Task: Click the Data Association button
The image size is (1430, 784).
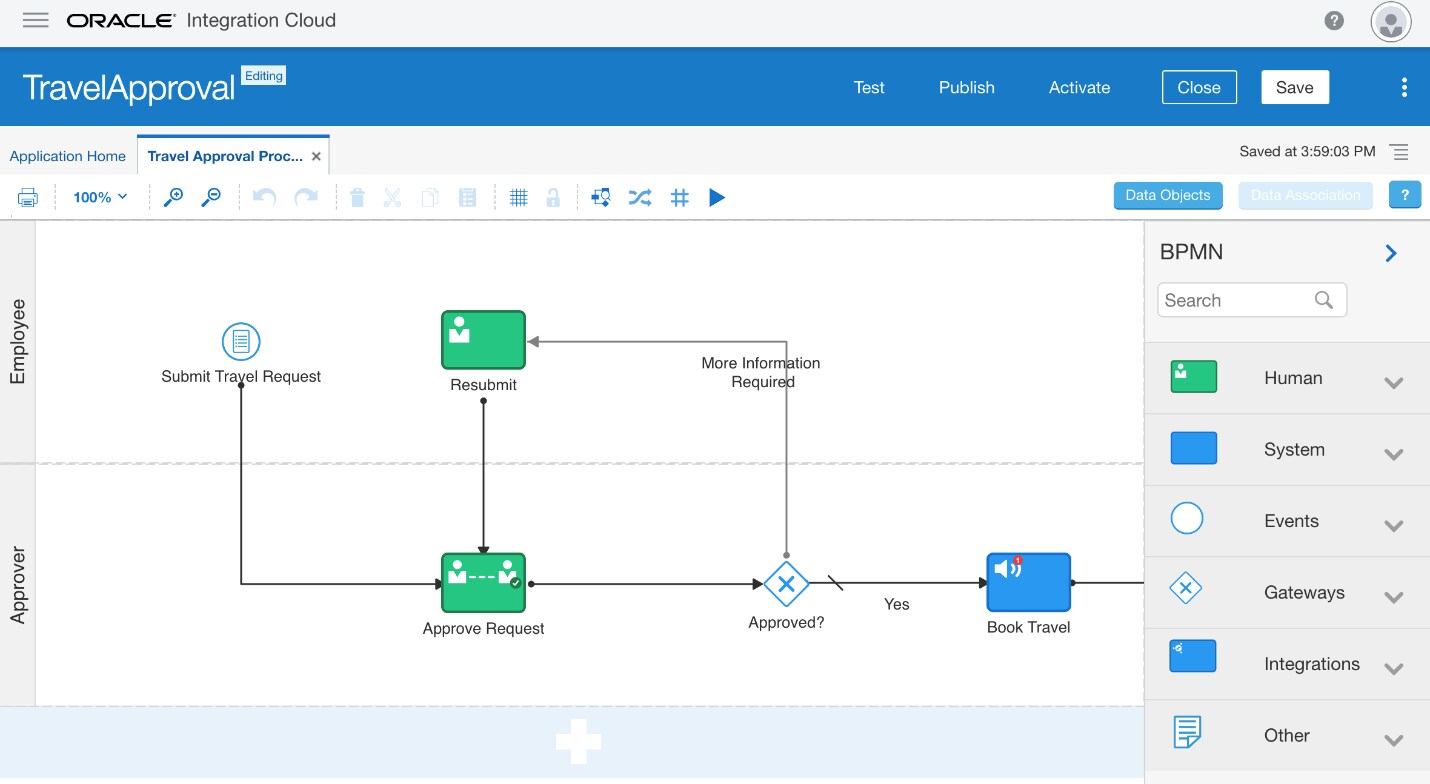Action: (1305, 195)
